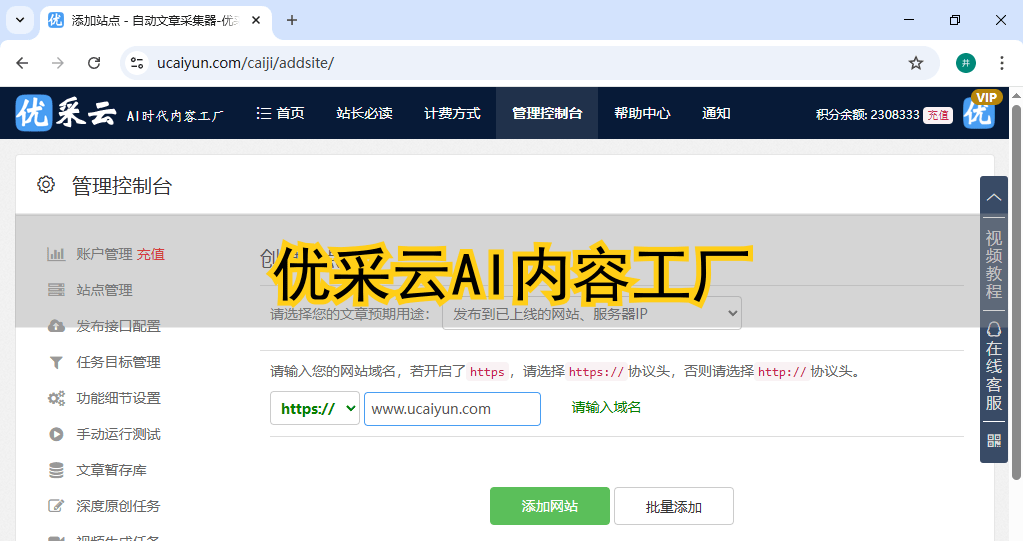
Task: Click the VIP avatar icon in header
Action: click(980, 112)
